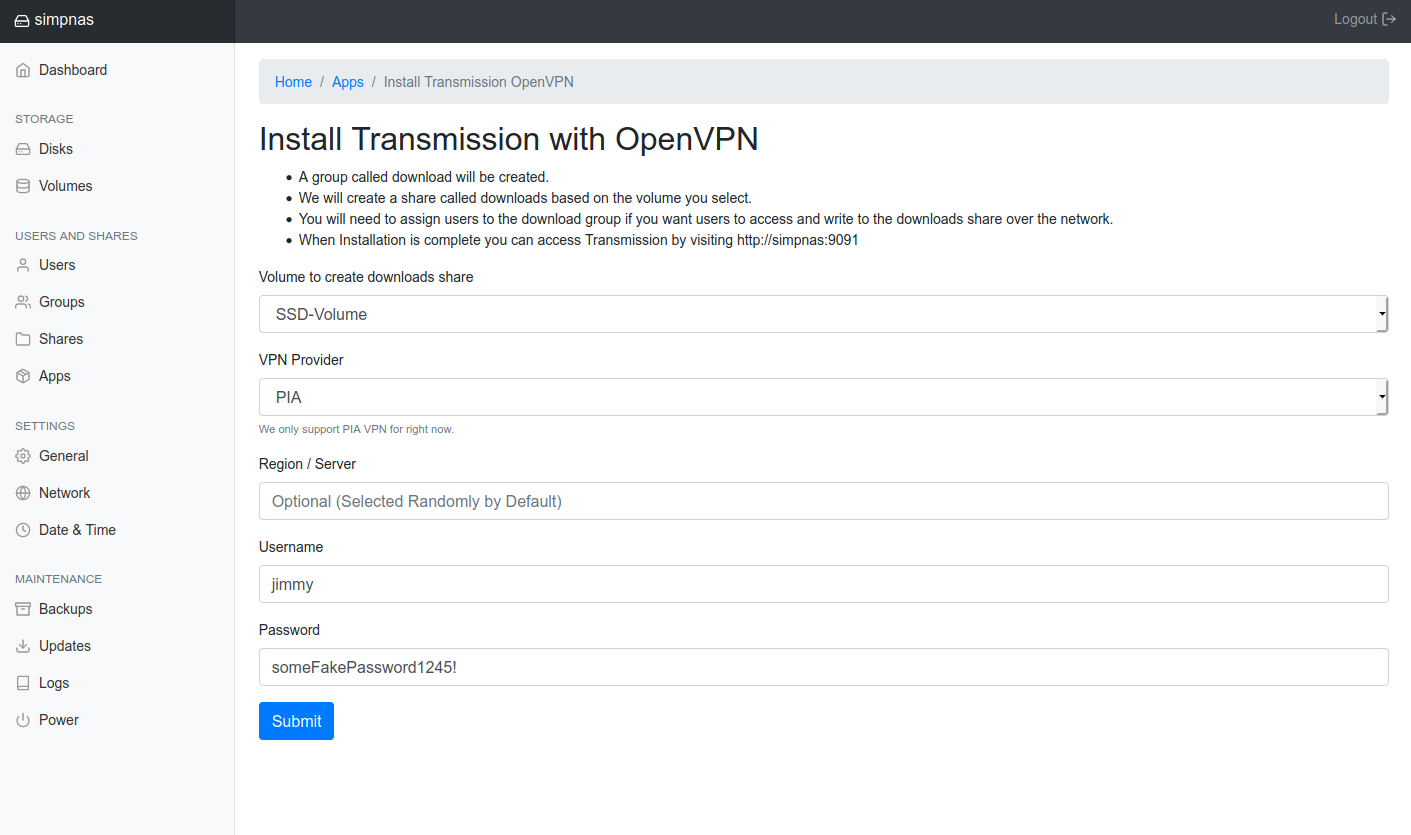This screenshot has width=1411, height=835.
Task: Open Date & Time settings
Action: (77, 530)
